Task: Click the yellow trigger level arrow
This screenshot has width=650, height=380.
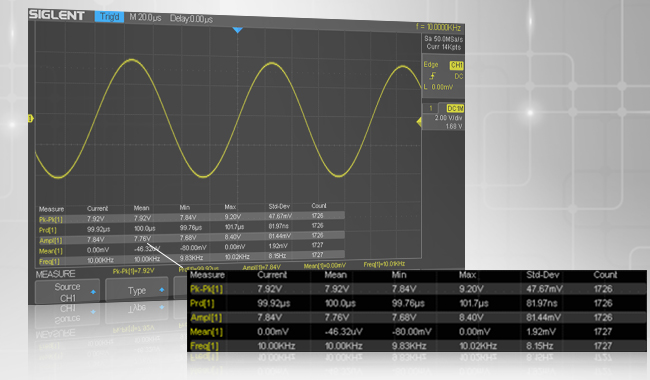Action: pos(419,122)
